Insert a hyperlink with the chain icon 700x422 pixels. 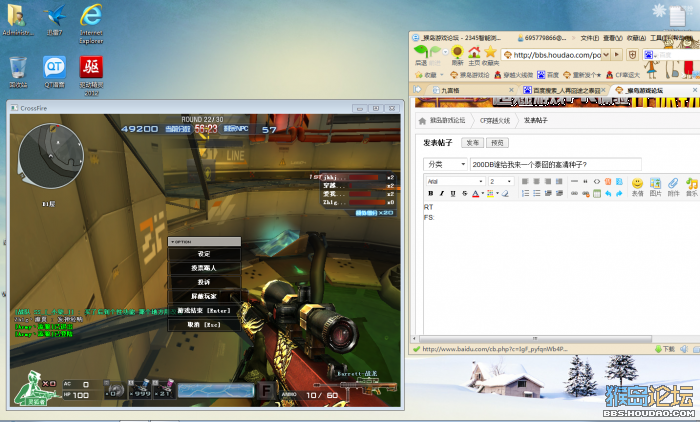(574, 193)
